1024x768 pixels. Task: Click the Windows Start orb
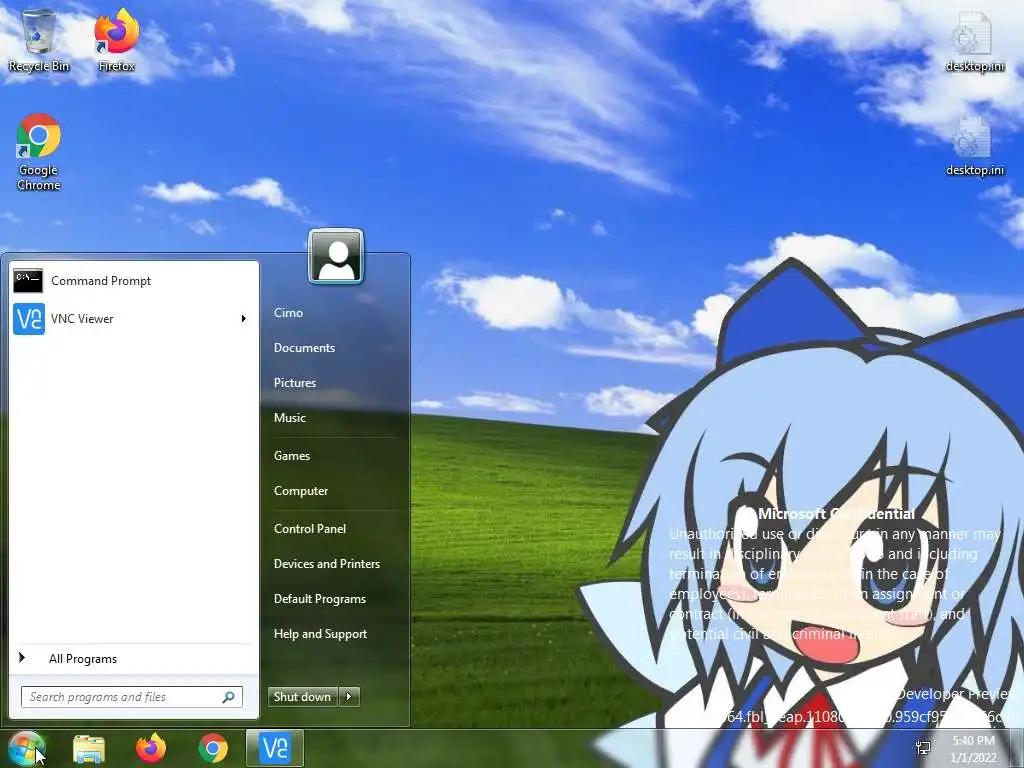pos(26,748)
